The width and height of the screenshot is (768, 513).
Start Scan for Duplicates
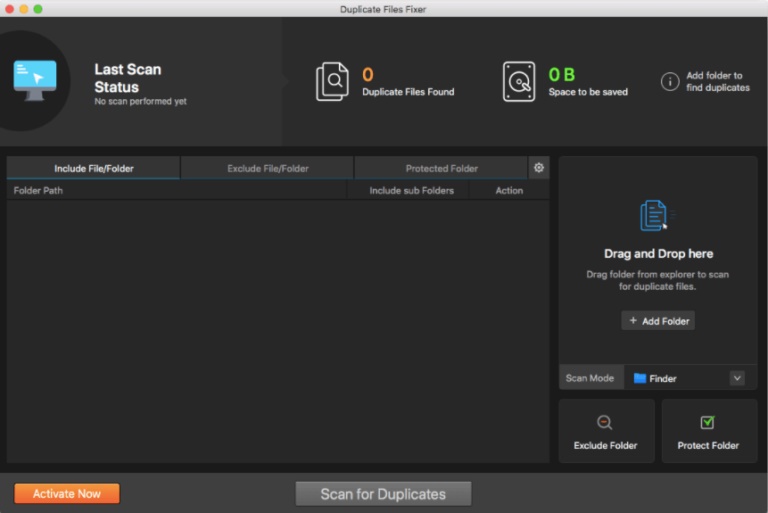coord(383,494)
